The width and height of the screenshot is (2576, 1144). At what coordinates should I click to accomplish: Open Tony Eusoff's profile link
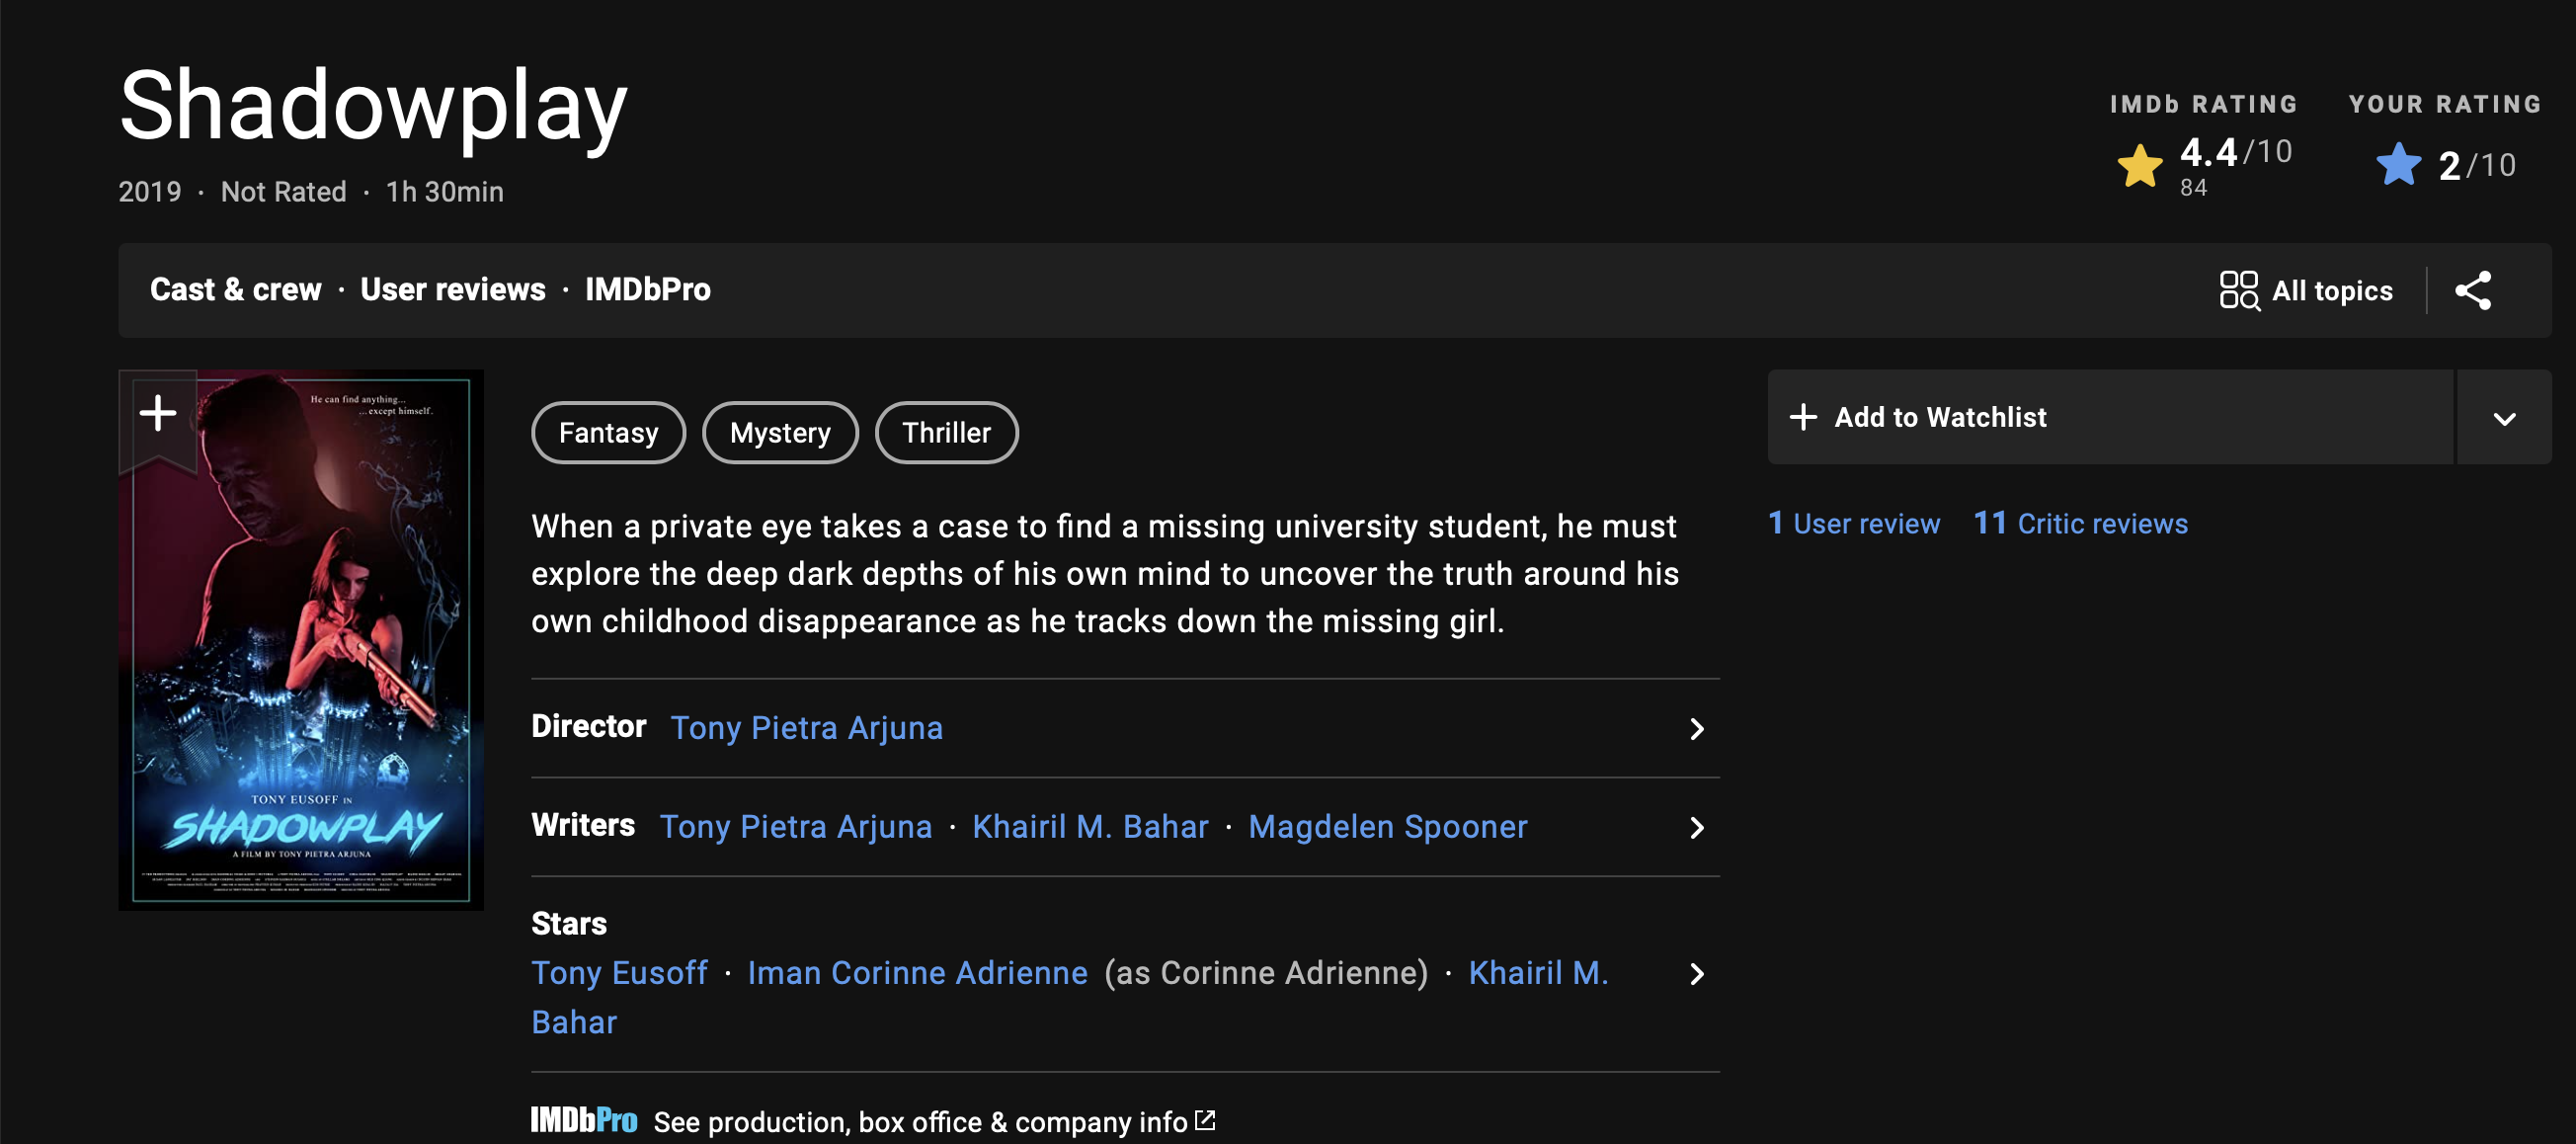(x=619, y=973)
